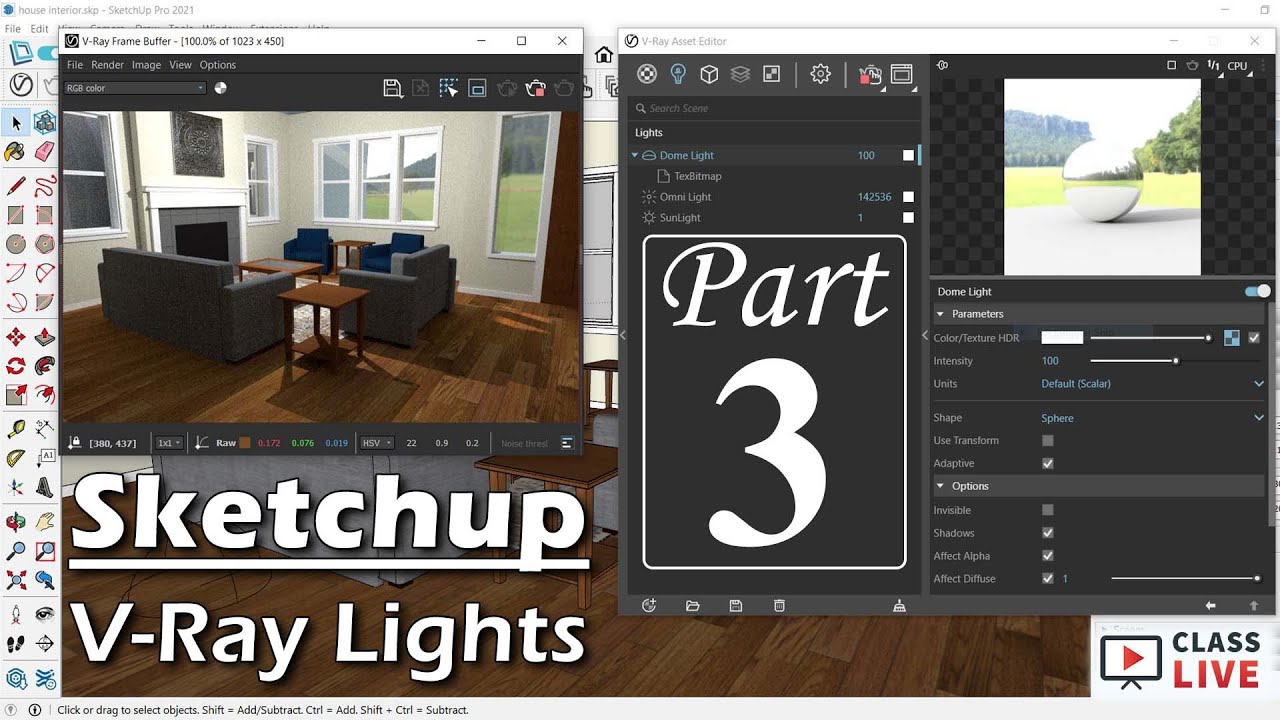Open the Lights category bulb icon
This screenshot has width=1280, height=720.
click(678, 74)
